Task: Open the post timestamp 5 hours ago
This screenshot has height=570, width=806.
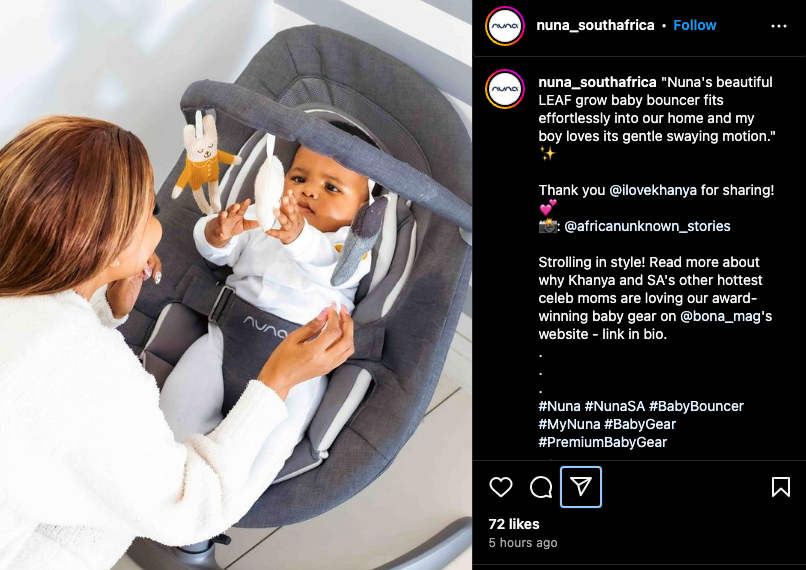Action: point(523,543)
